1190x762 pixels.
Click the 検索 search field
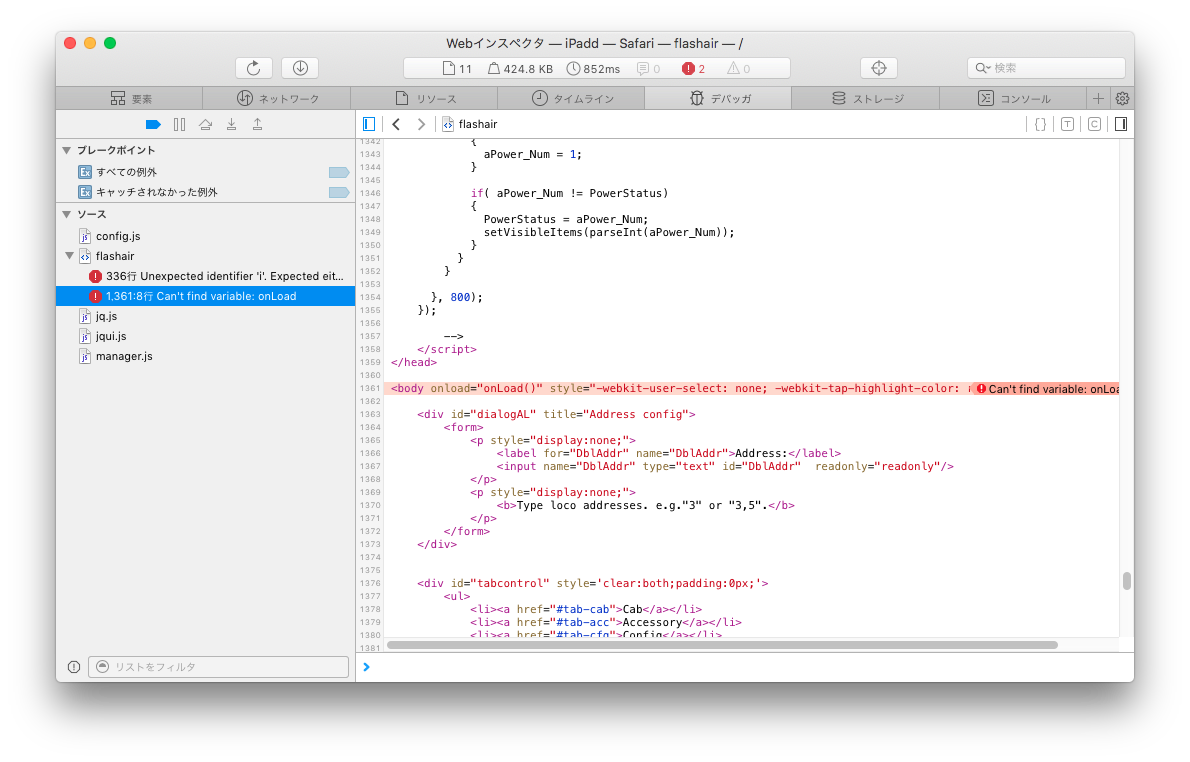tap(1046, 68)
